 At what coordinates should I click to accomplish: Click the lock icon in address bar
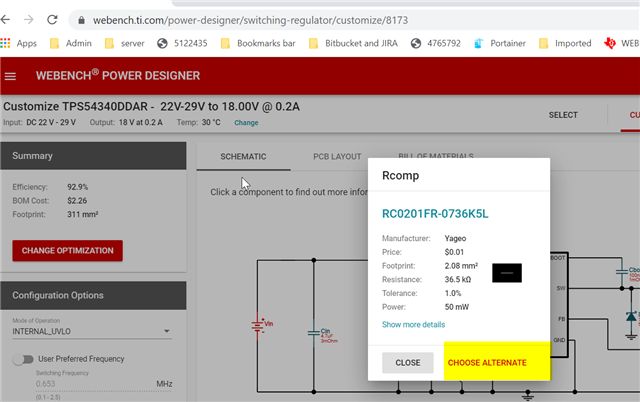(81, 20)
